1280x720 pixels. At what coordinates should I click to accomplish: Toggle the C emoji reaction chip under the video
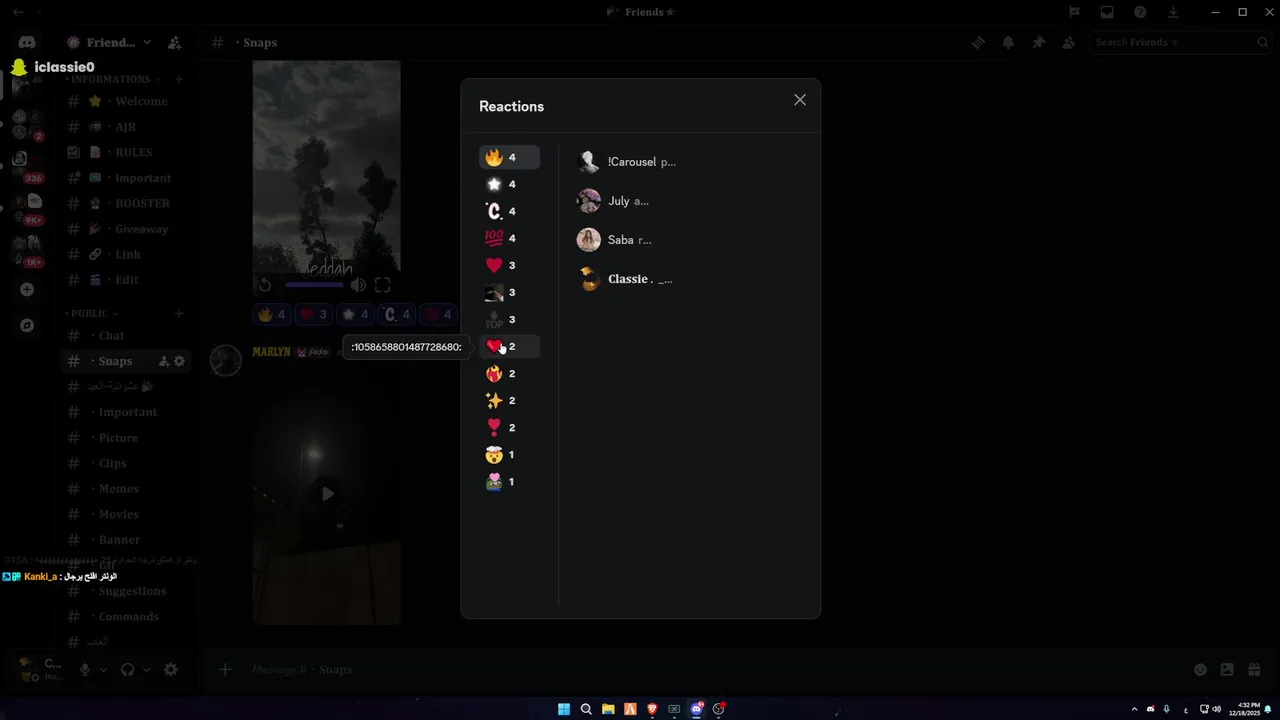pos(396,314)
